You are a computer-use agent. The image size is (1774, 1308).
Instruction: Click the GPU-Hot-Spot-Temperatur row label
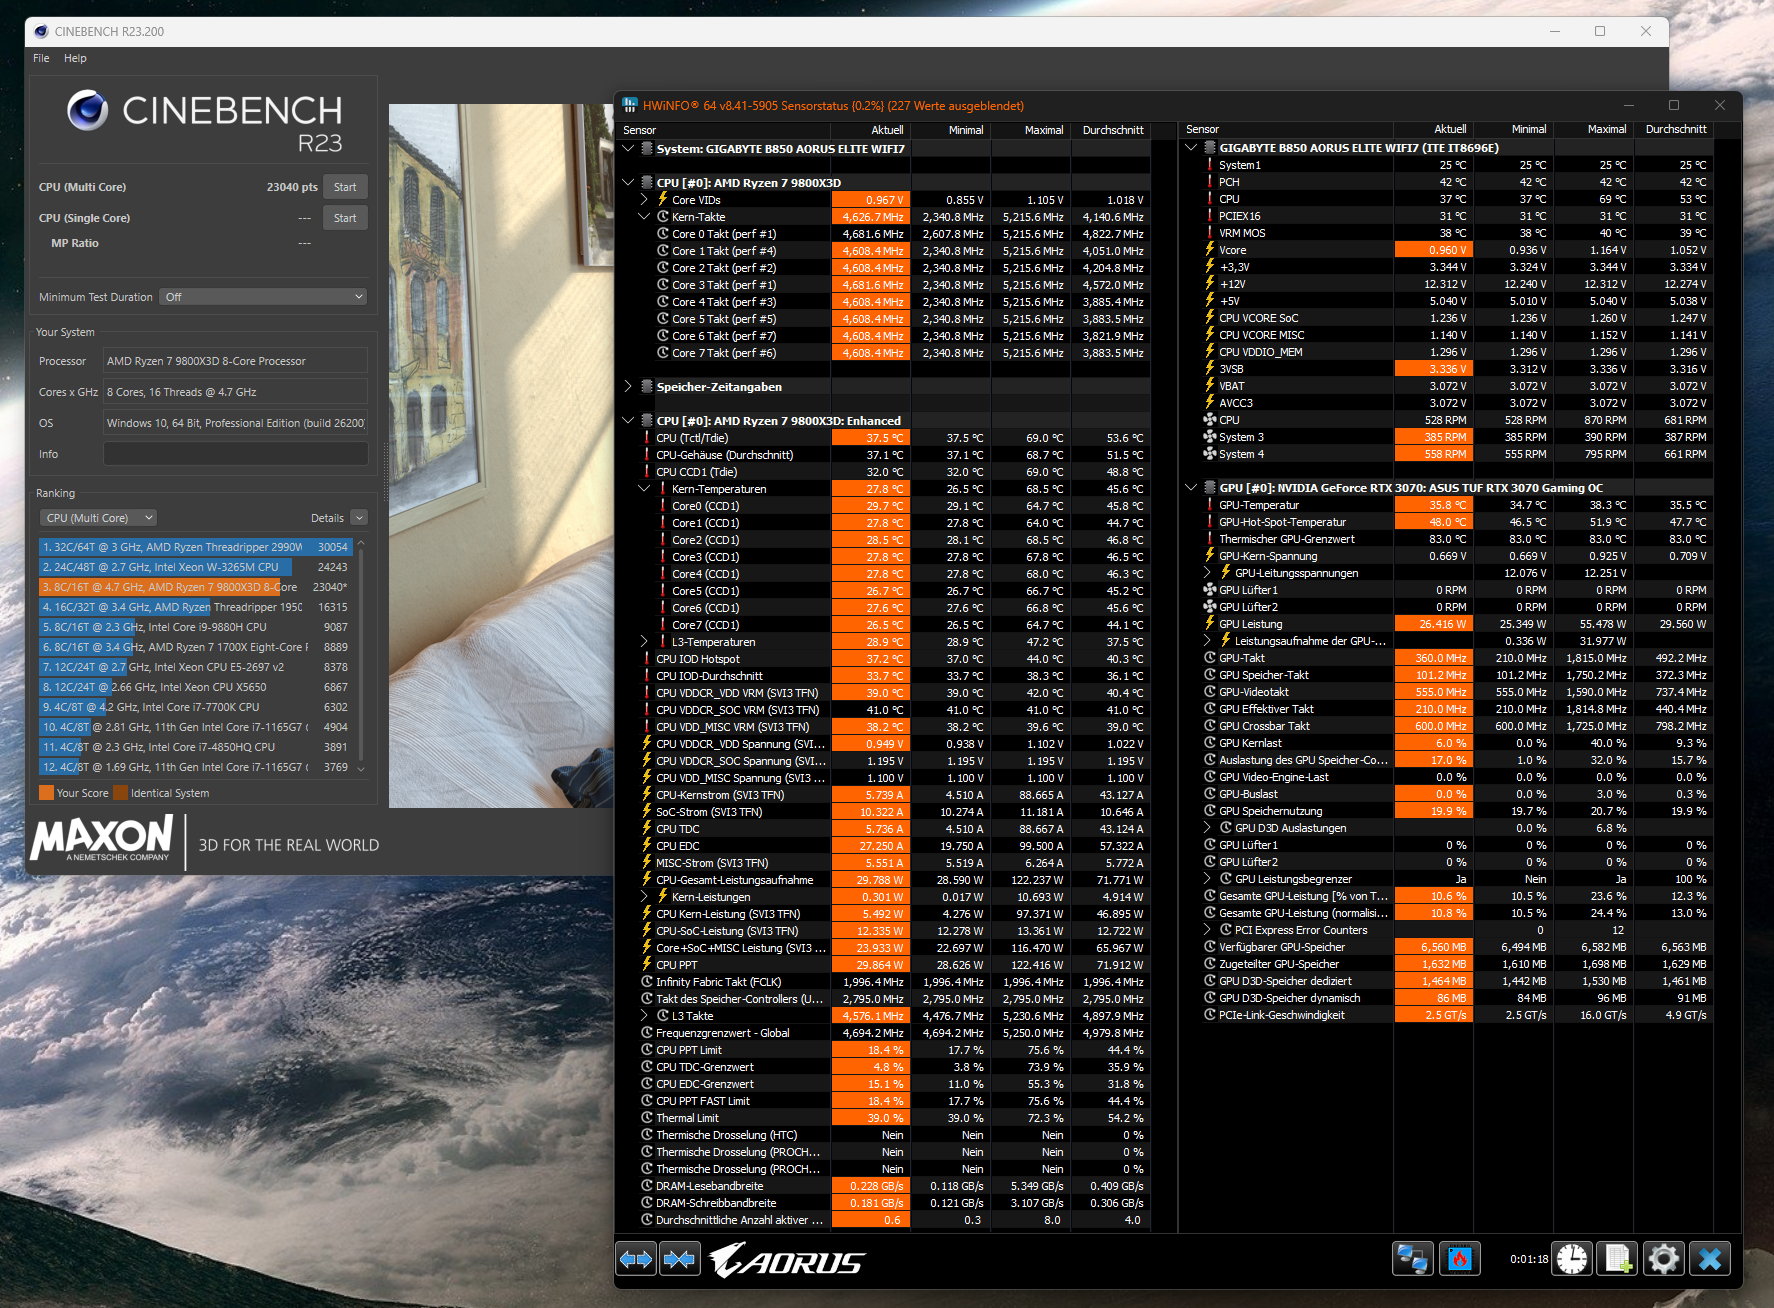click(1283, 522)
